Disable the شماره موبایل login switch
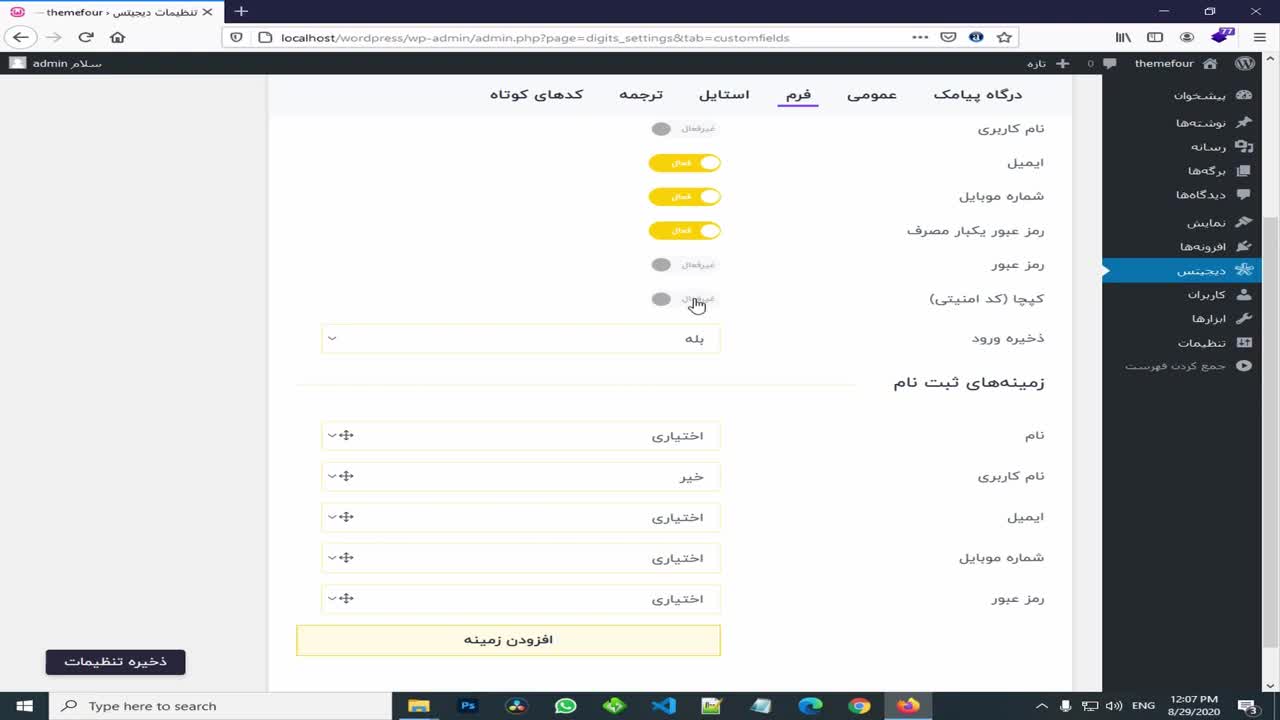The height and width of the screenshot is (720, 1280). tap(684, 197)
